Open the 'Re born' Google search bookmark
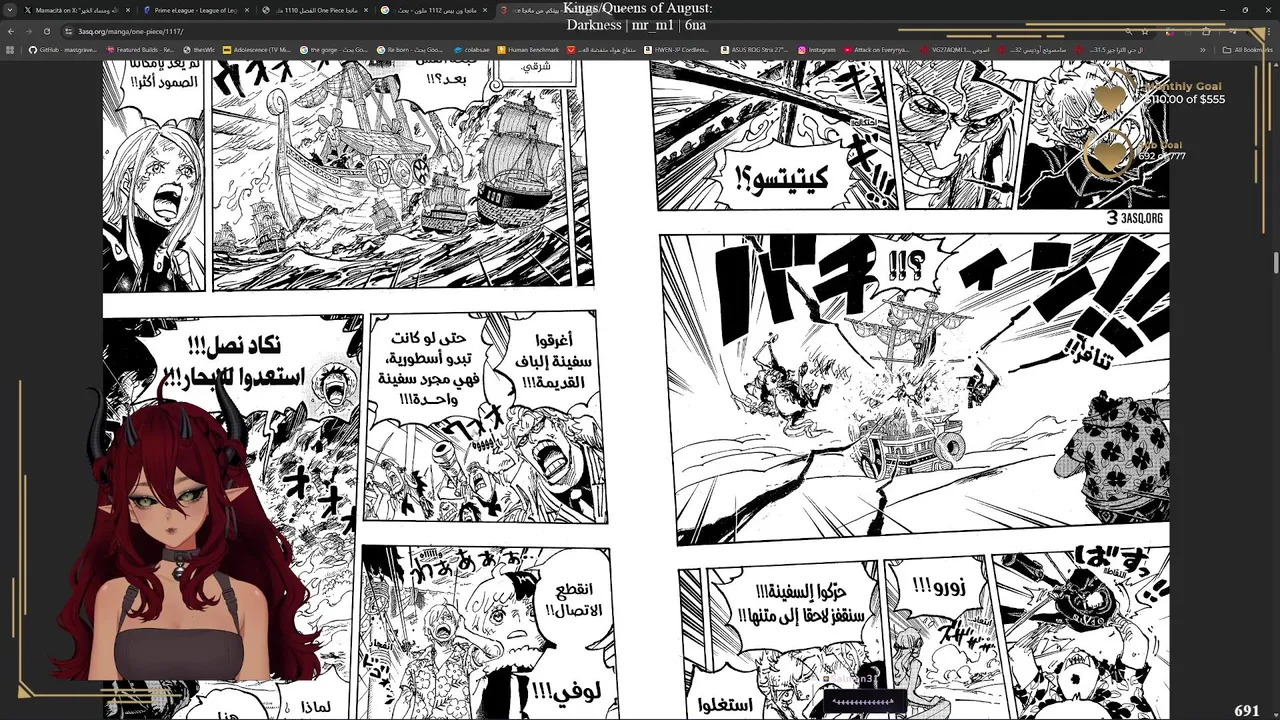This screenshot has height=720, width=1280. click(x=410, y=50)
